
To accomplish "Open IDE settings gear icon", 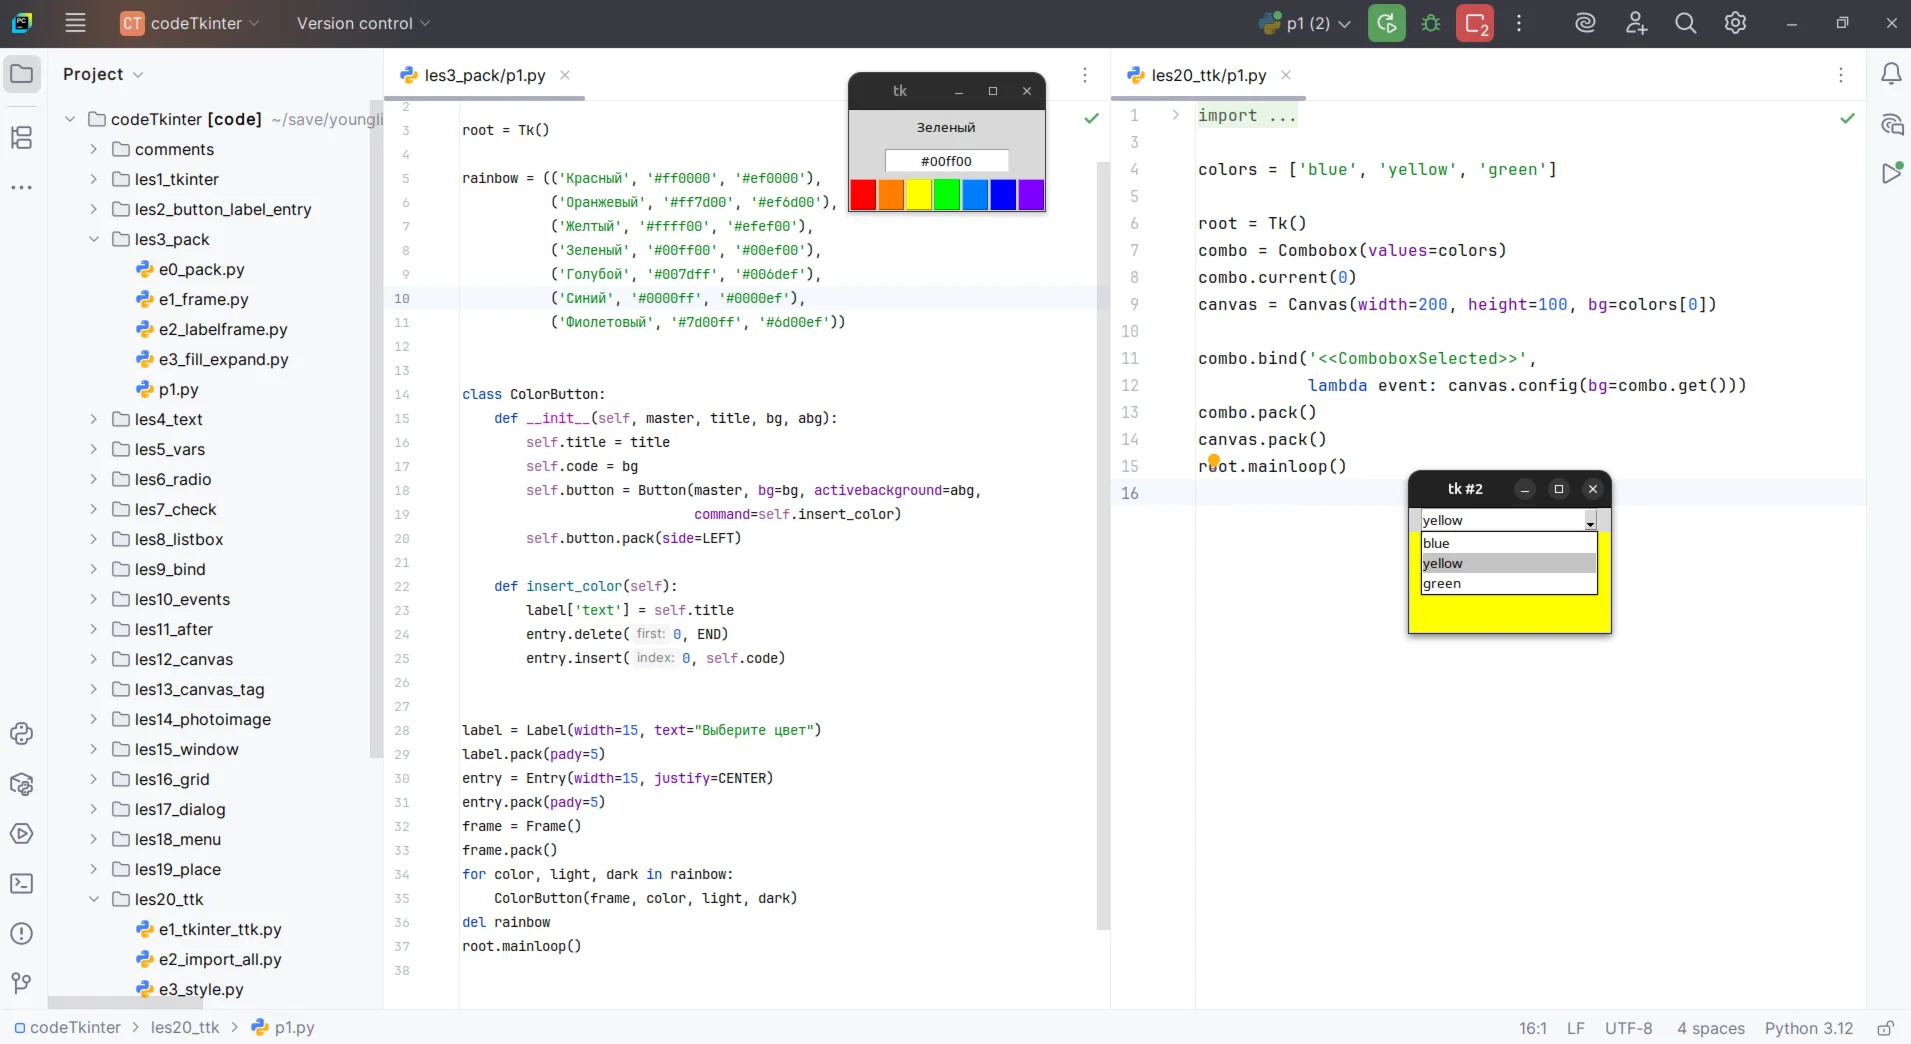I will 1735,23.
